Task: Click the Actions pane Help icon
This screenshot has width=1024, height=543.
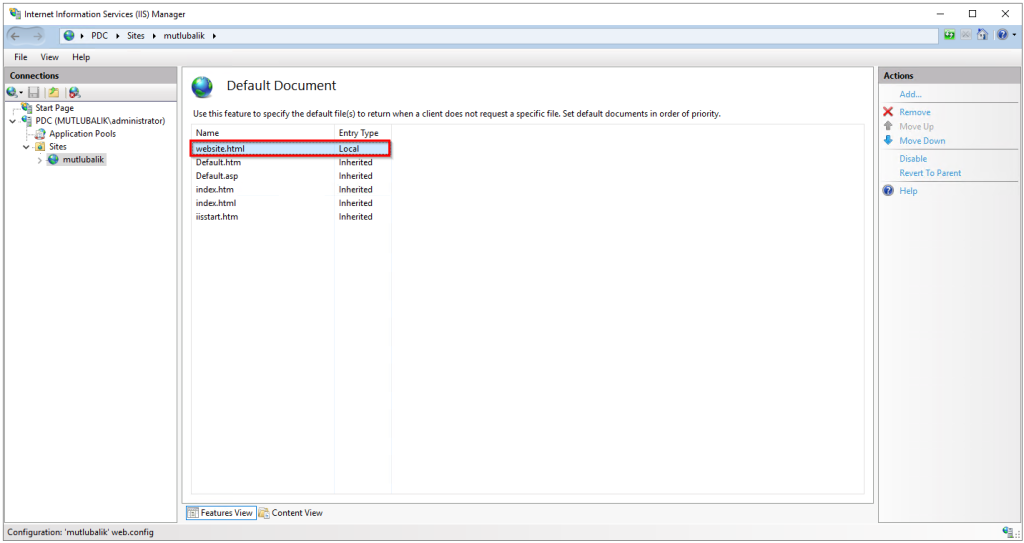Action: [888, 191]
